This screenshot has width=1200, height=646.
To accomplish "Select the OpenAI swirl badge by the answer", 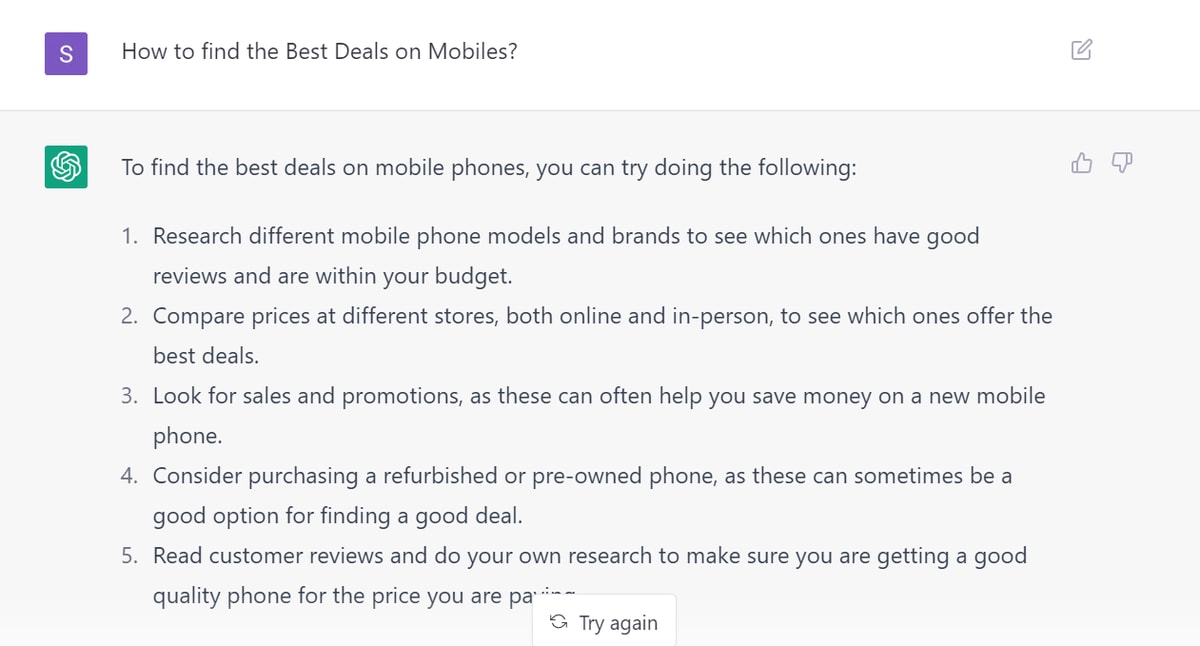I will (x=65, y=167).
